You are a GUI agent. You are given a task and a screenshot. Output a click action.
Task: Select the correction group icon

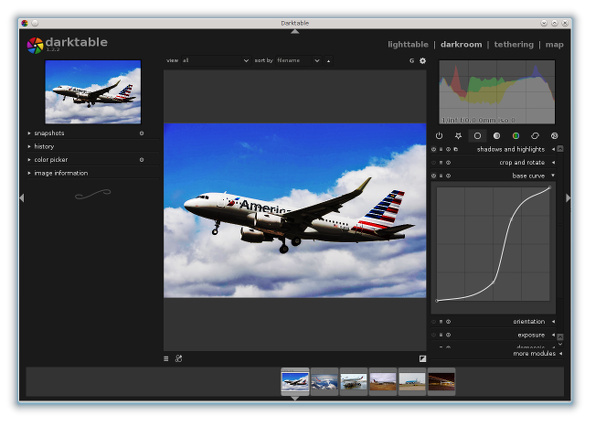click(x=535, y=136)
